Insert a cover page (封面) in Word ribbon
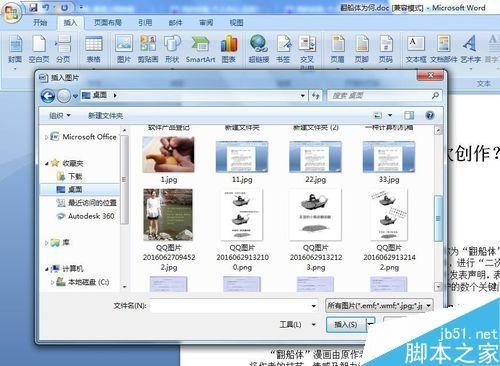Viewport: 500px width, 366px height. point(15,49)
